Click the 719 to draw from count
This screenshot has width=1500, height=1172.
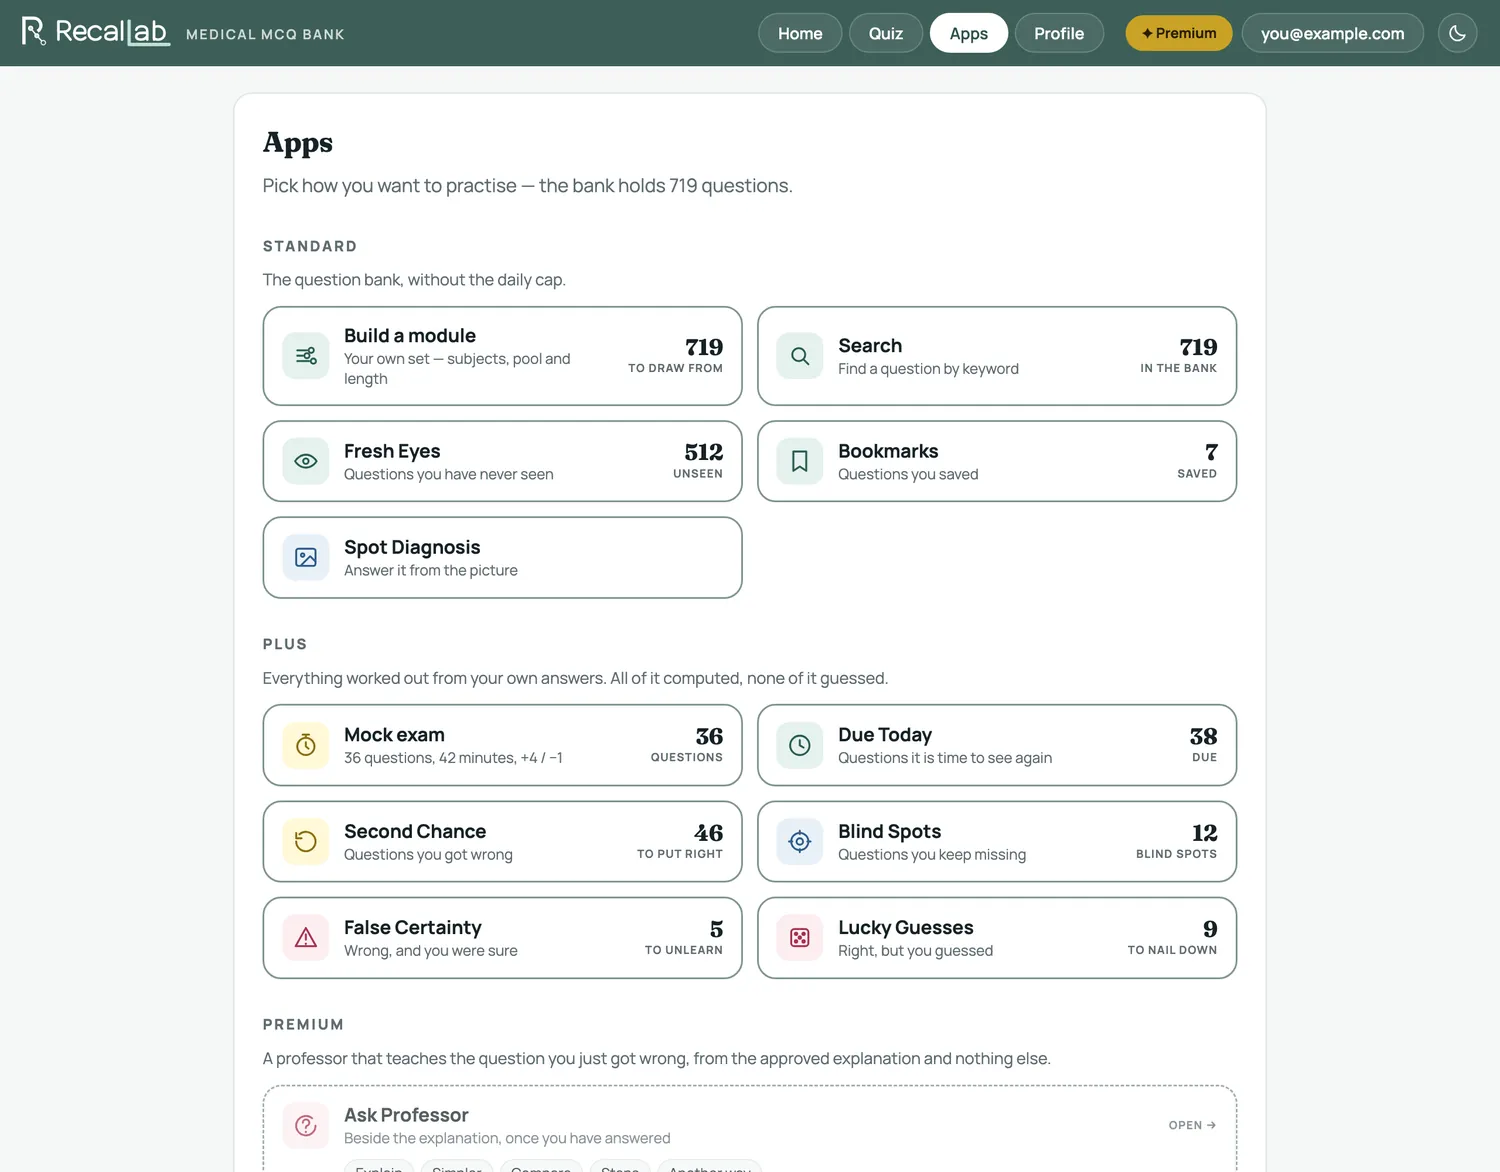pos(675,355)
